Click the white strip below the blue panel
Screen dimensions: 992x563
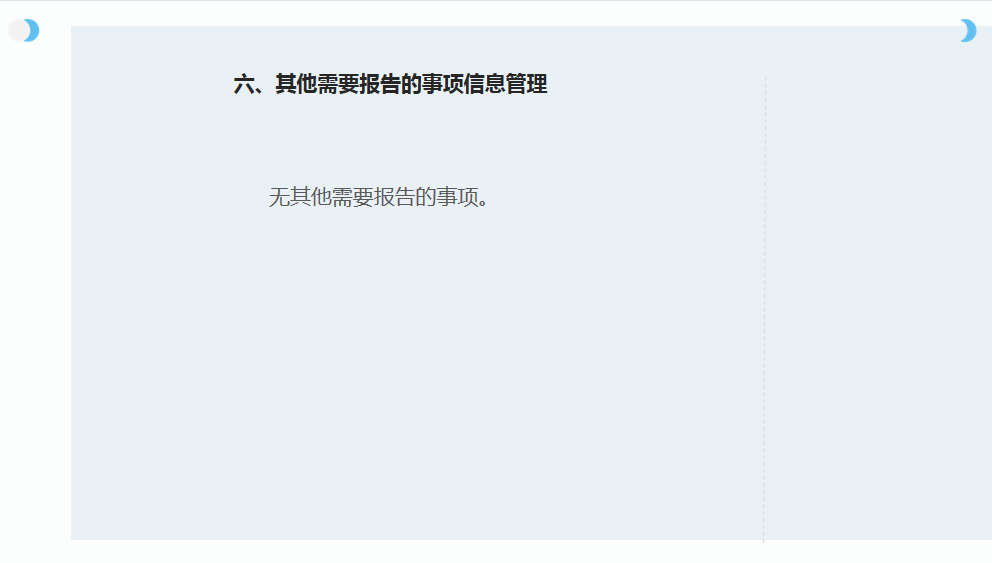(496, 552)
